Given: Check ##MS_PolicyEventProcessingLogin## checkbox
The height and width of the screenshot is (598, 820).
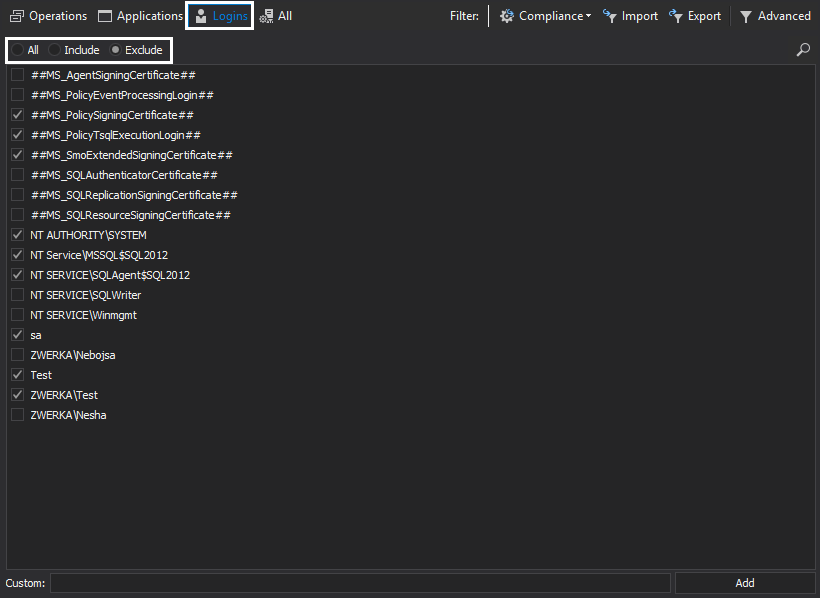Looking at the screenshot, I should (18, 95).
